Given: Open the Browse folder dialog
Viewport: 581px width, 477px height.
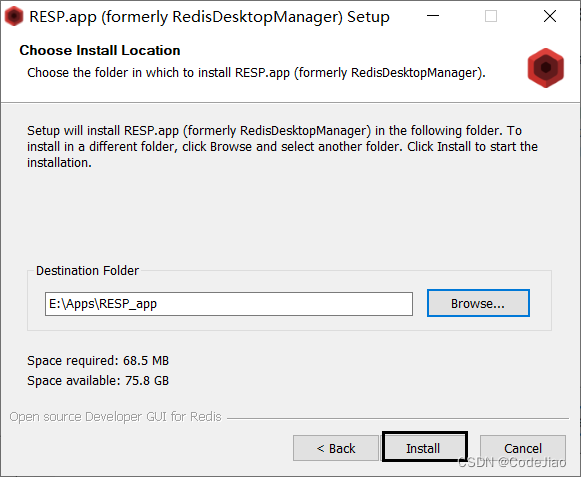Looking at the screenshot, I should (x=478, y=303).
